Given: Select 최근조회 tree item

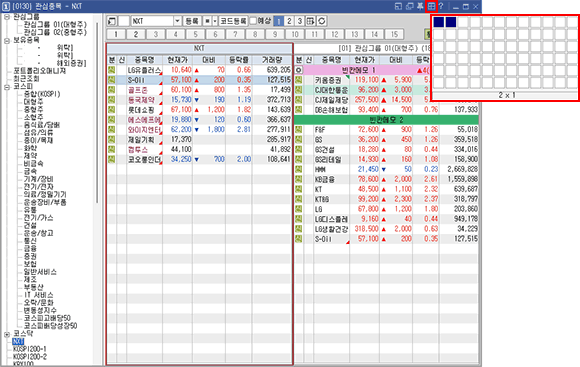Looking at the screenshot, I should point(26,78).
